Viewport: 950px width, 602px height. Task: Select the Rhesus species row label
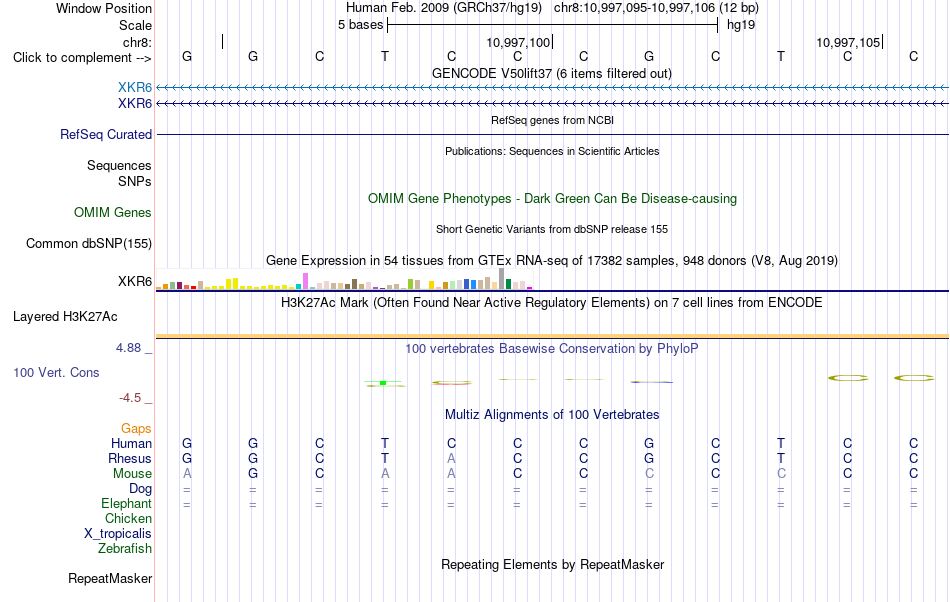pyautogui.click(x=130, y=458)
